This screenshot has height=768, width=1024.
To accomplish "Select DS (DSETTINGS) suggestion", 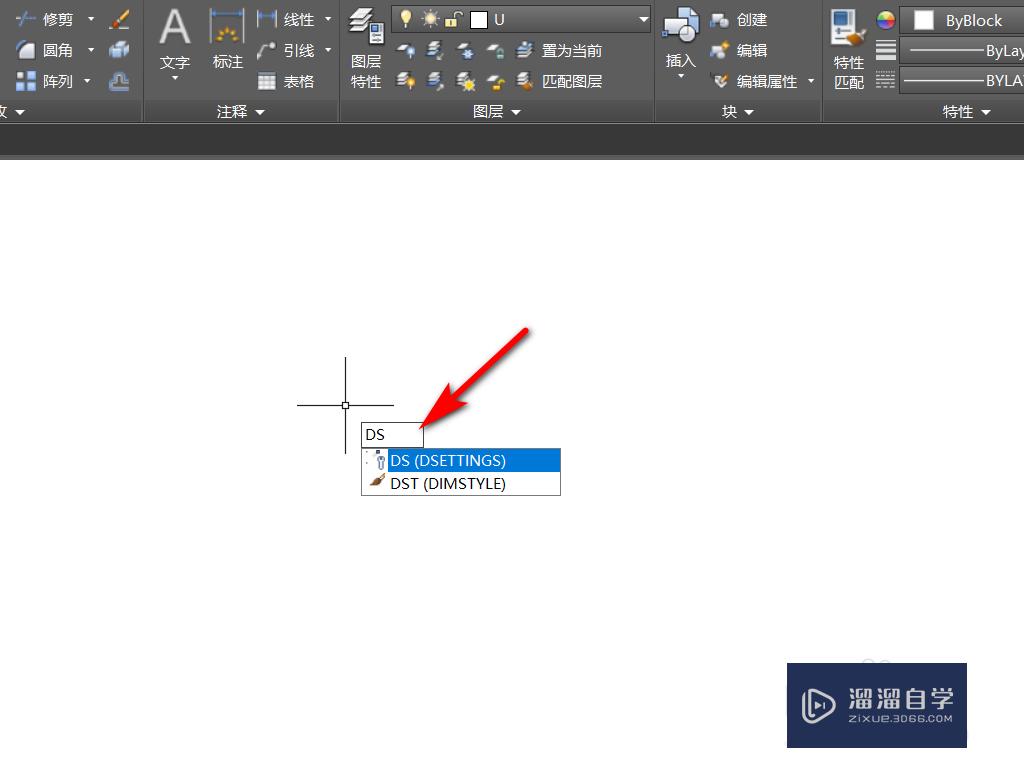I will tap(461, 460).
